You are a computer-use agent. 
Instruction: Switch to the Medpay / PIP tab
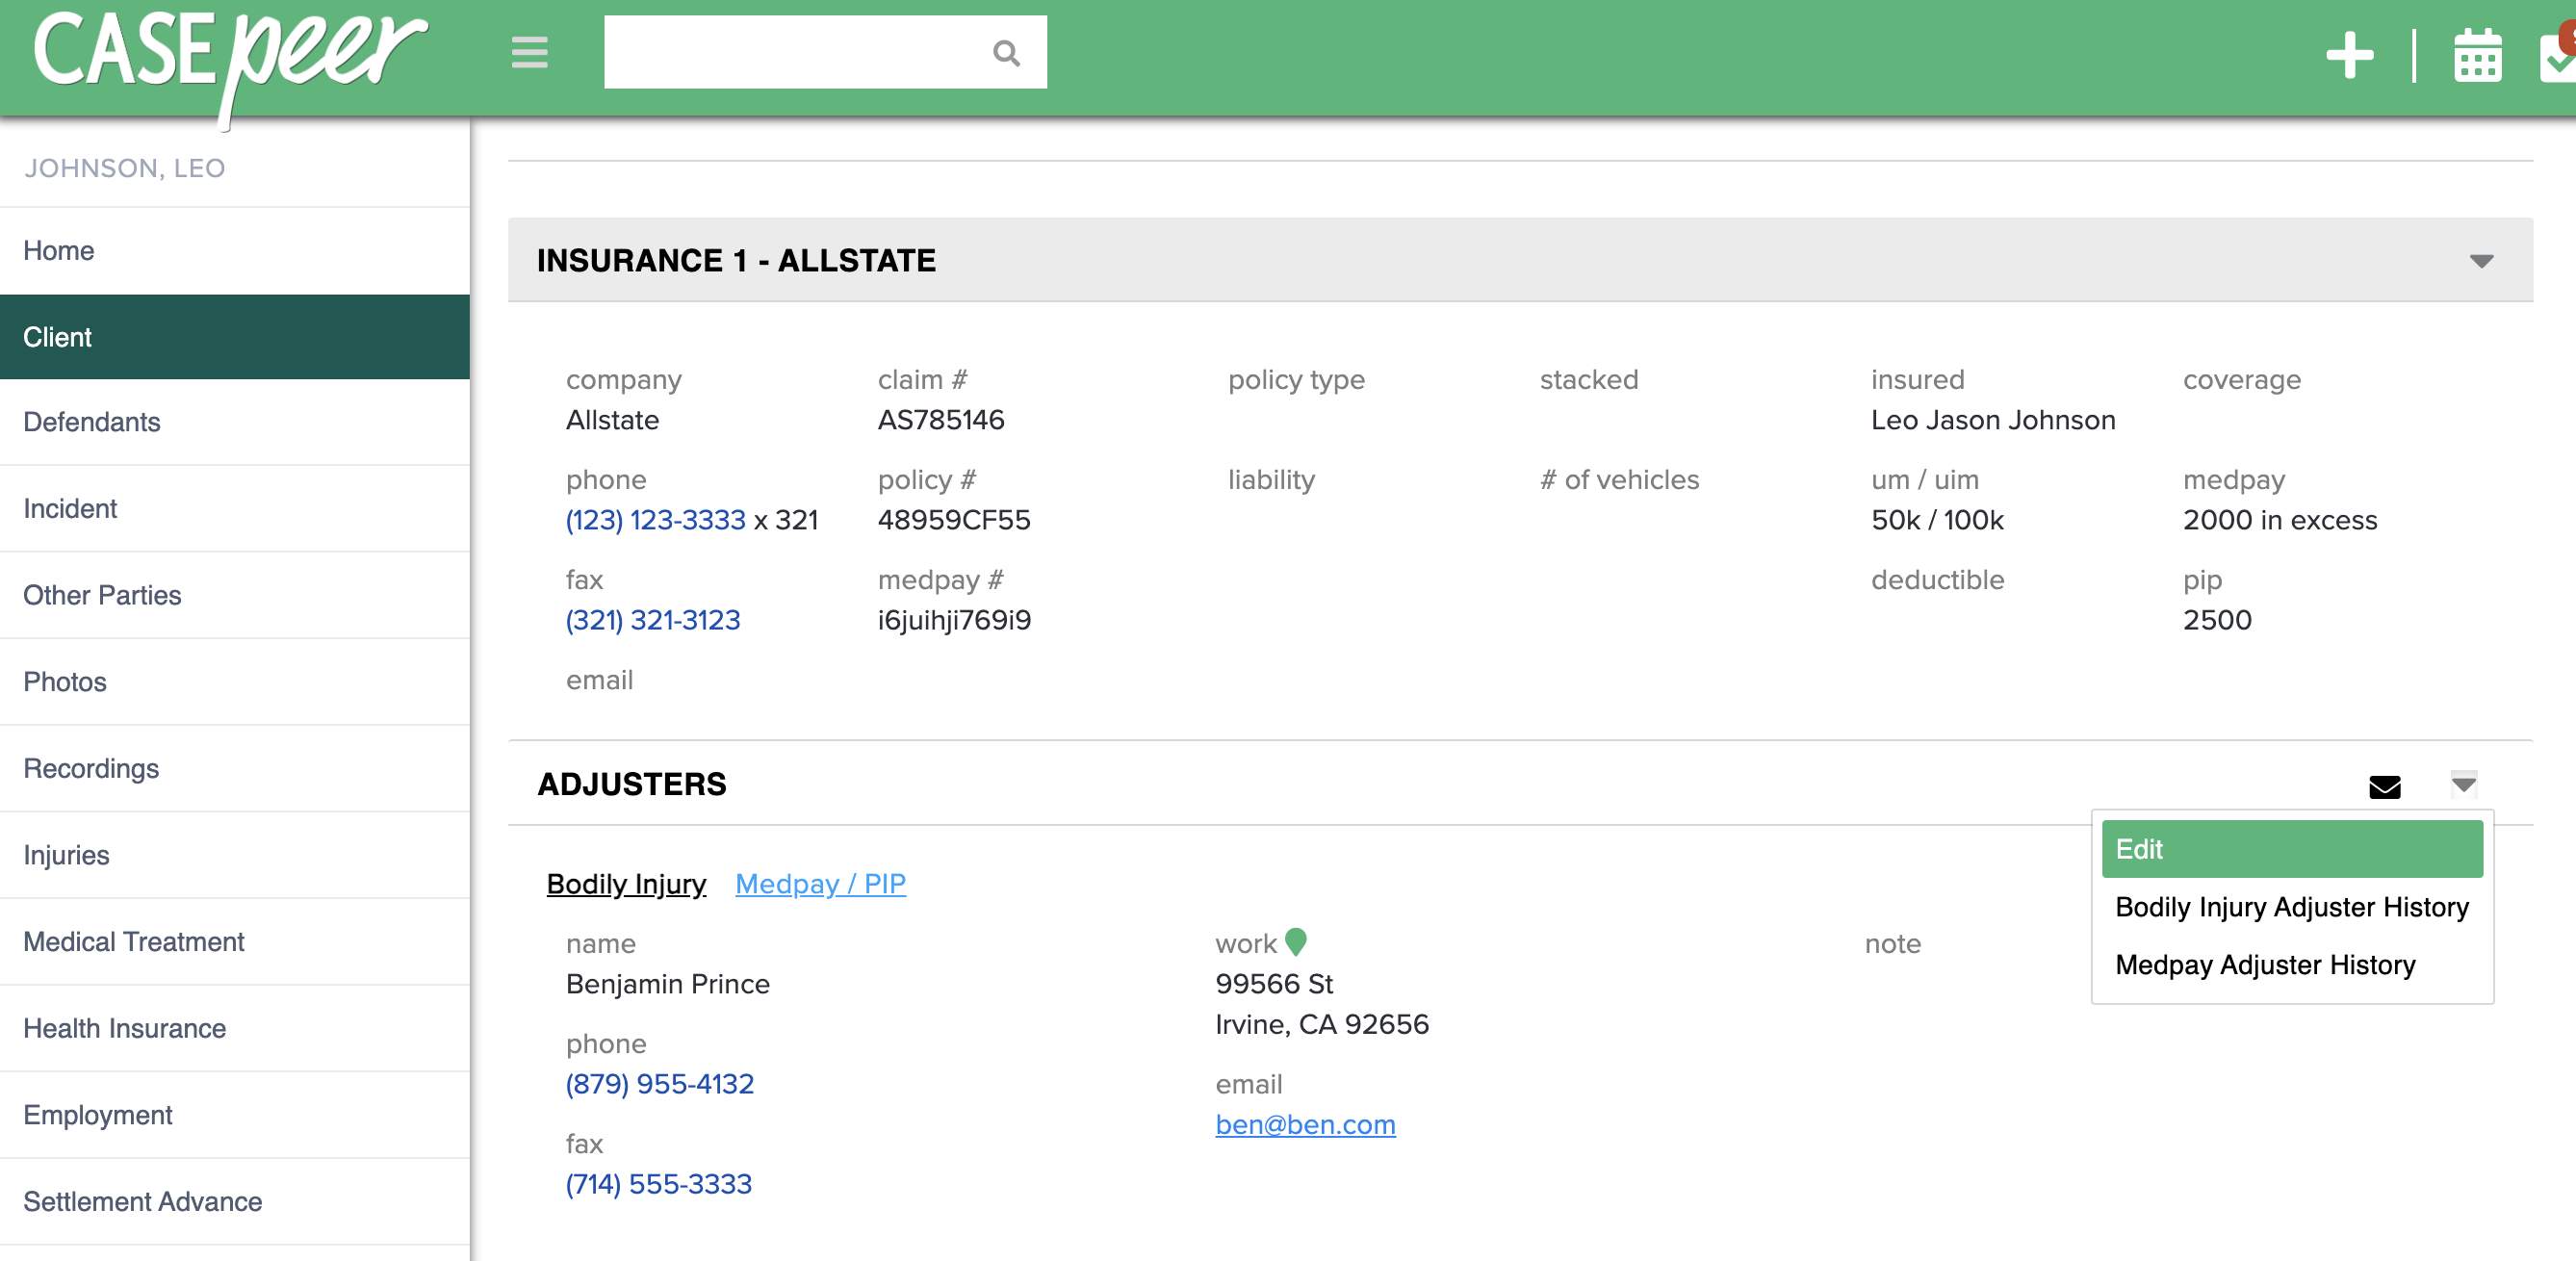(820, 884)
